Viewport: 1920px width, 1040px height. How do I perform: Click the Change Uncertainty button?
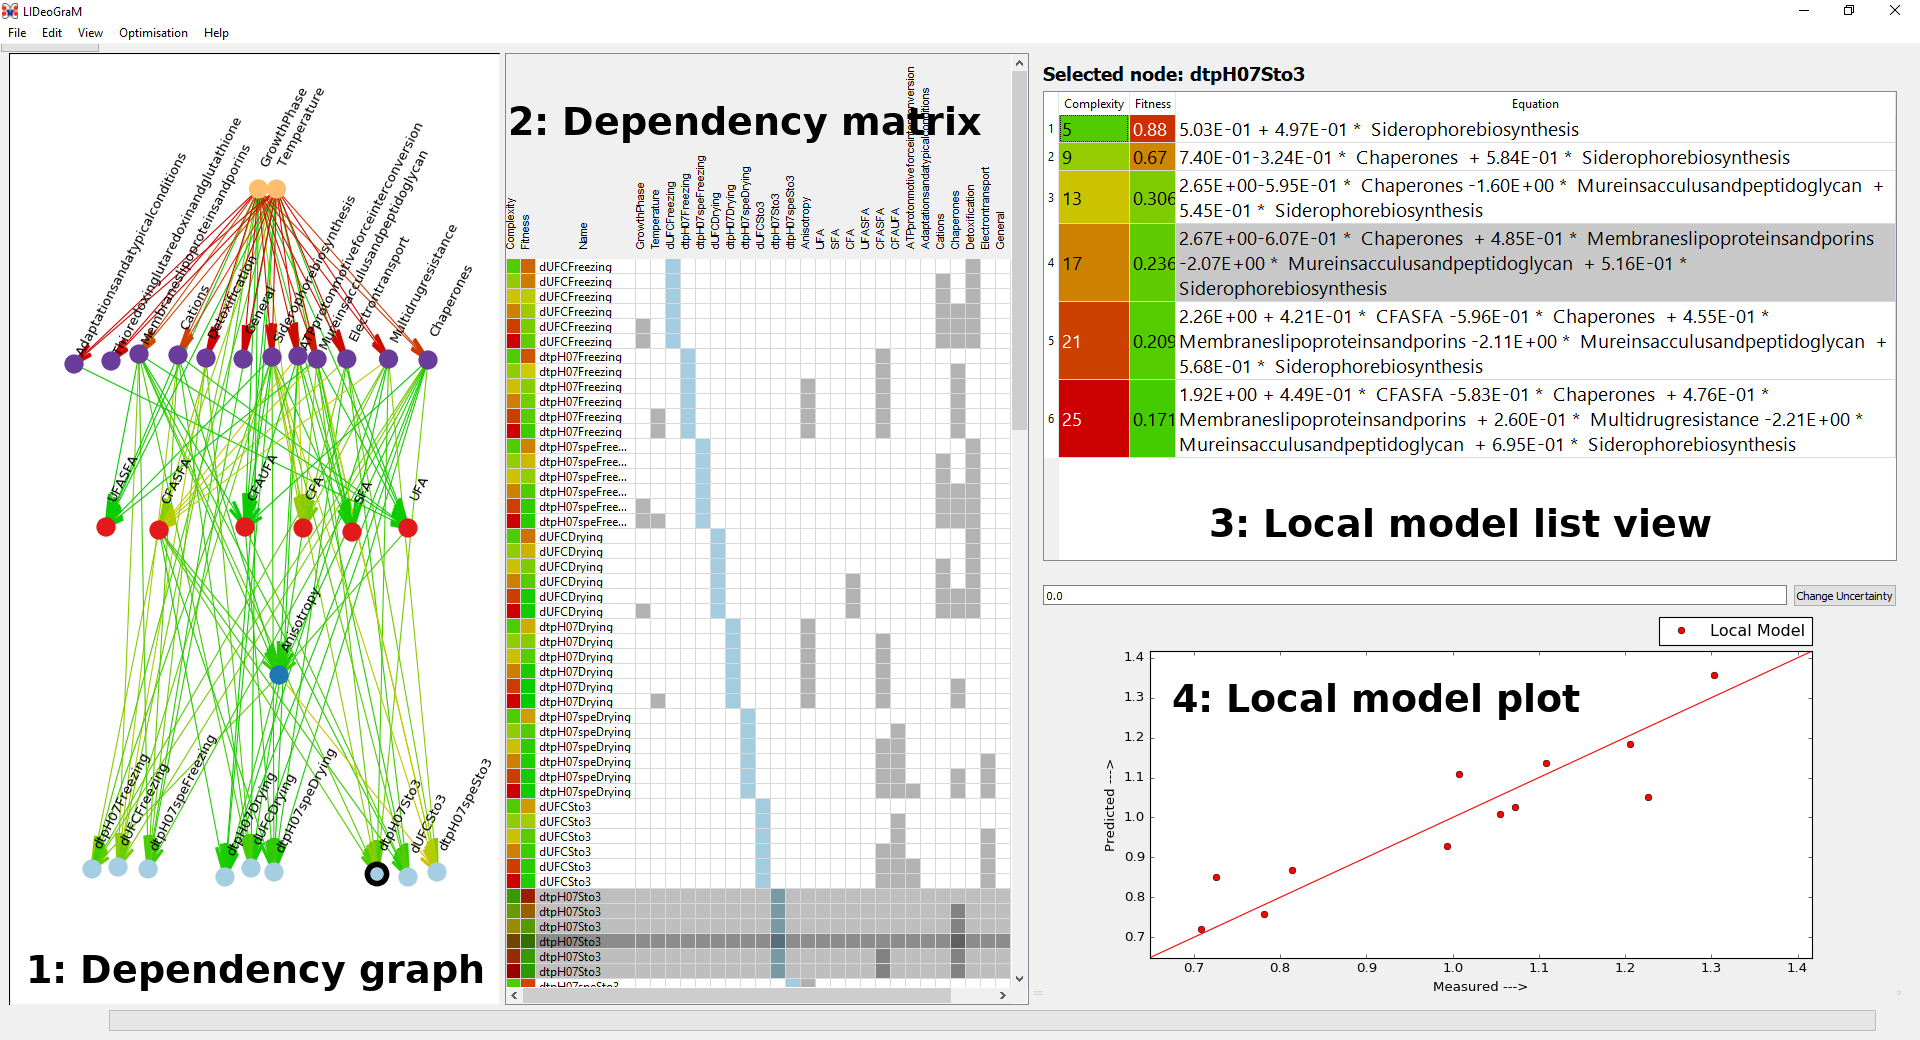[x=1844, y=596]
